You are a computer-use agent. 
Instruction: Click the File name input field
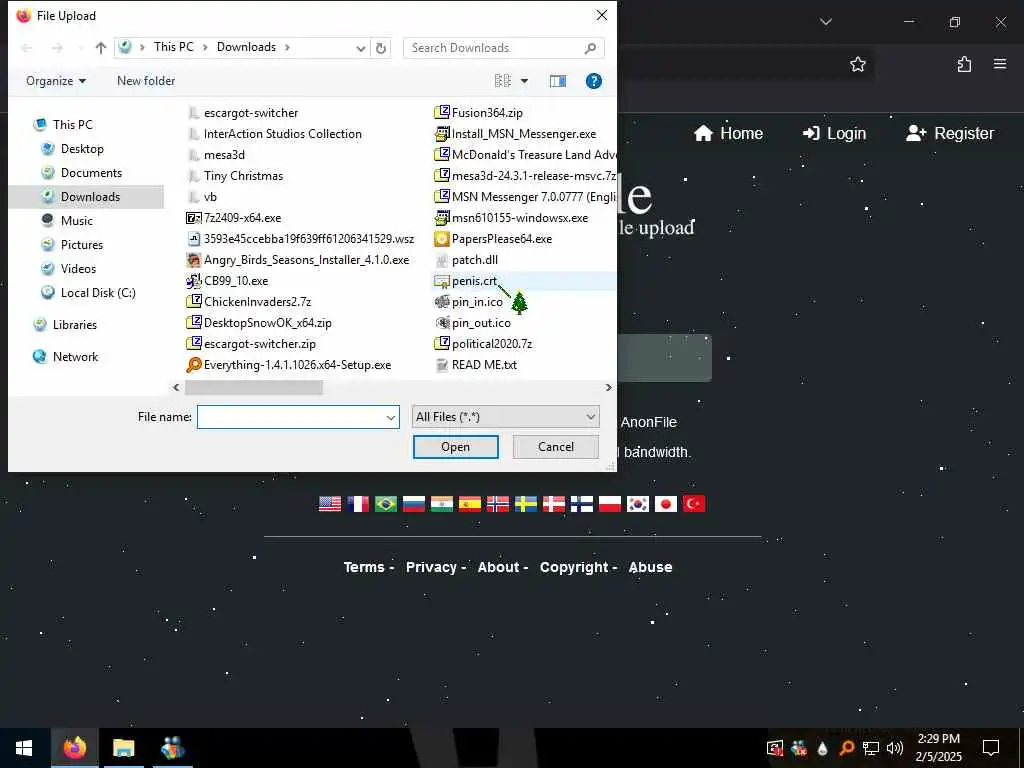pyautogui.click(x=291, y=417)
